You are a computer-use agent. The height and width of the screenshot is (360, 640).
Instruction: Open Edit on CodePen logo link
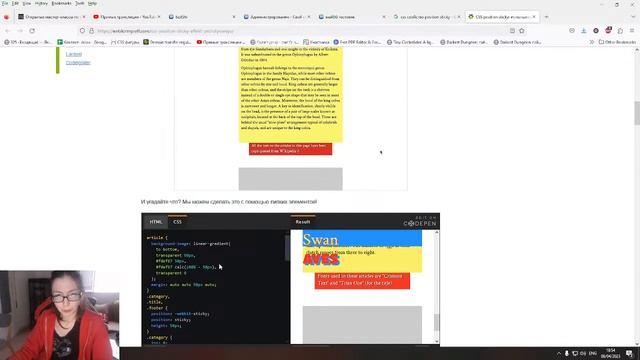[420, 221]
